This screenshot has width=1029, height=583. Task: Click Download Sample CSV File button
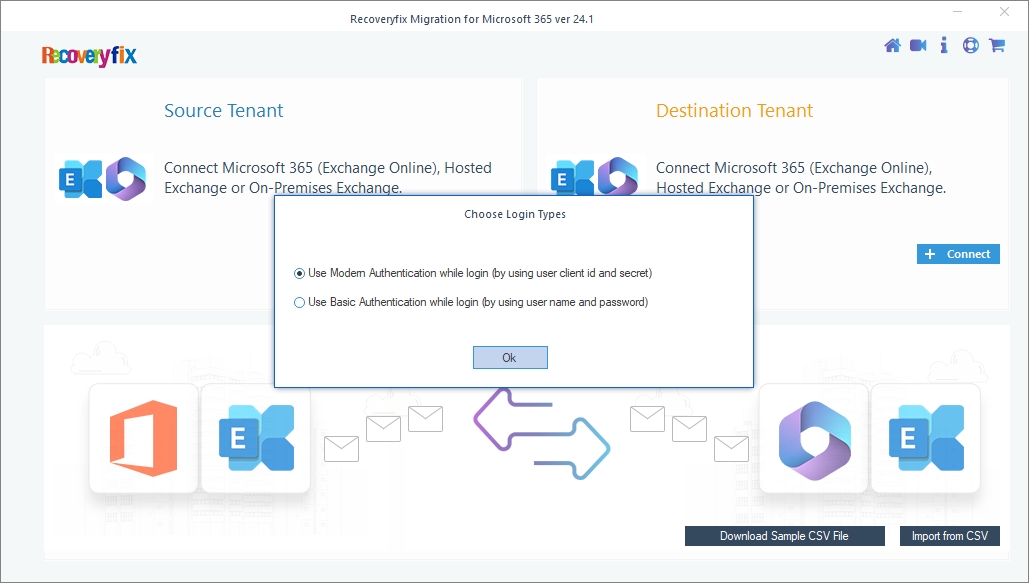(x=784, y=536)
